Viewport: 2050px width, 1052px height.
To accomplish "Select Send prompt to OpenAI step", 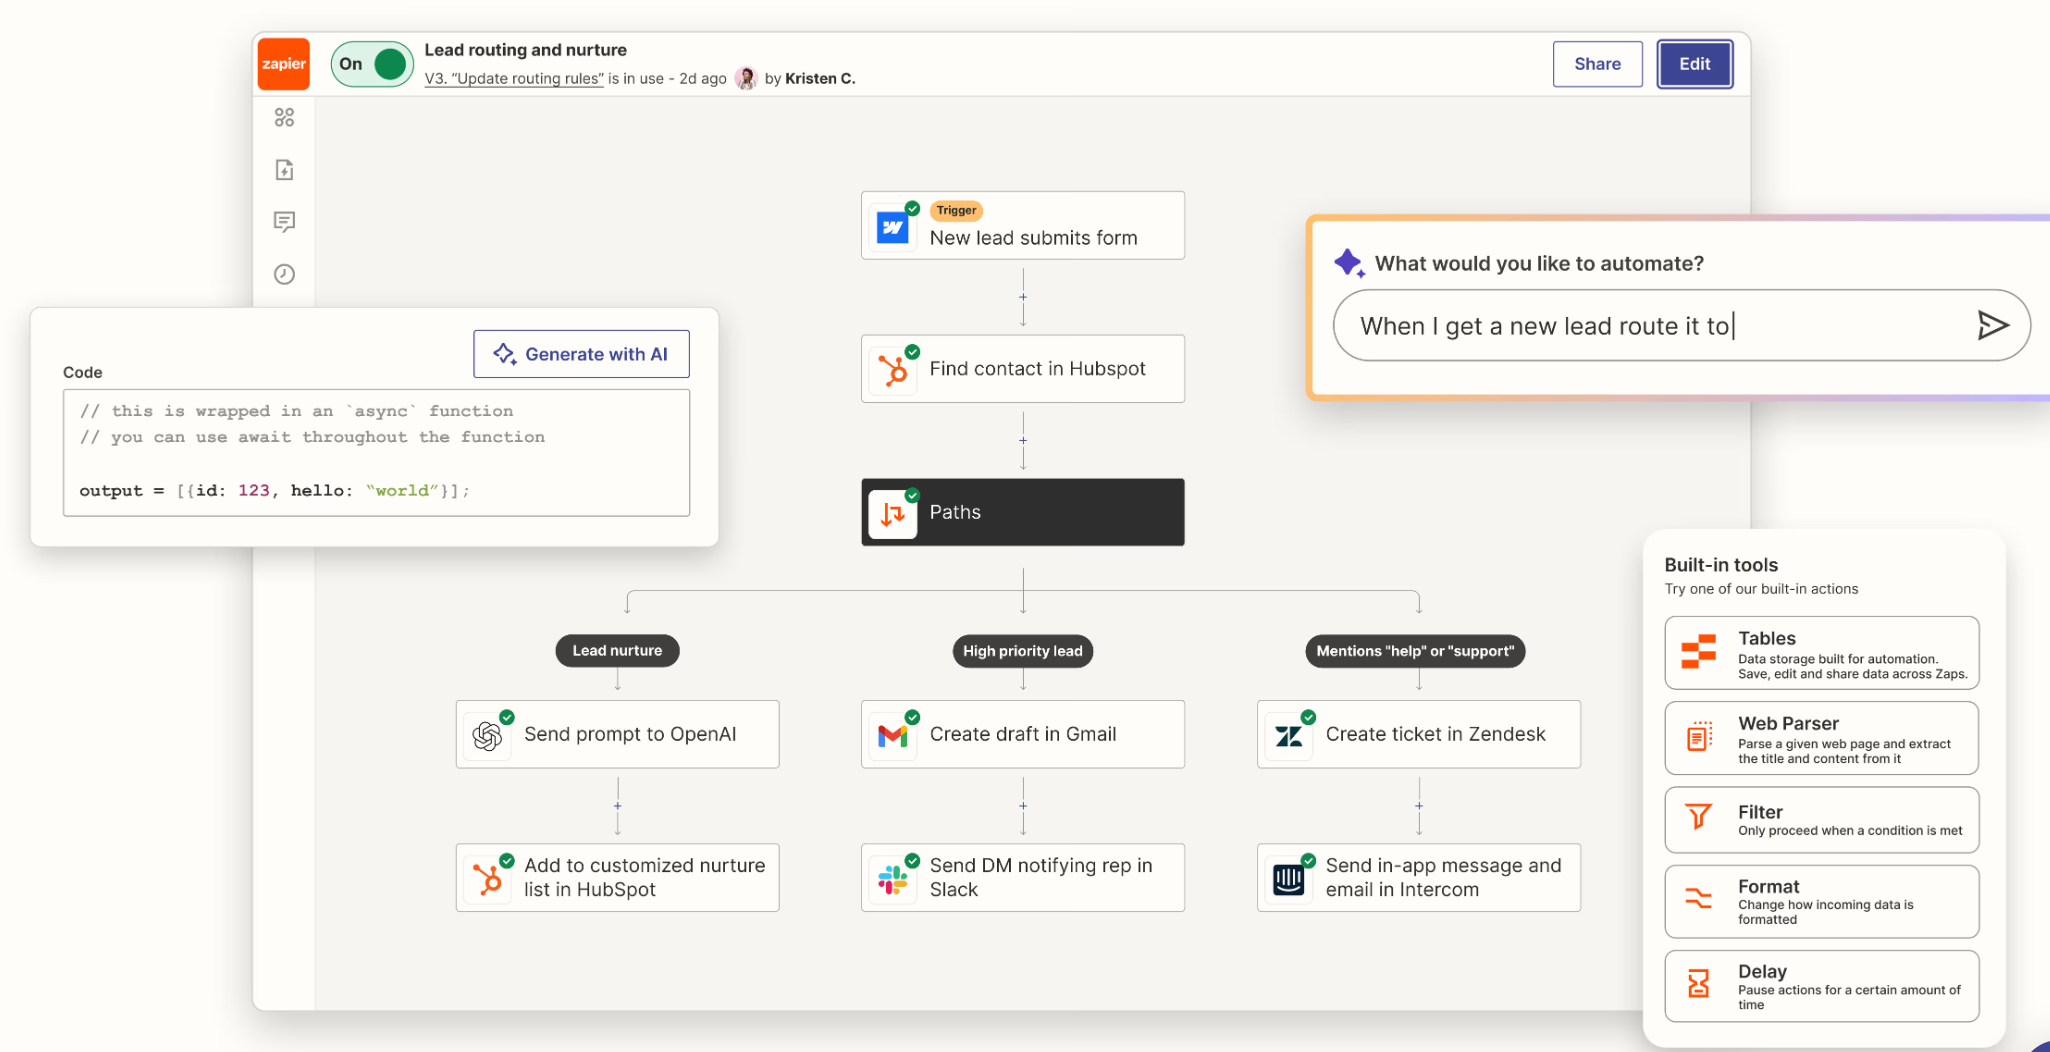I will coord(617,734).
